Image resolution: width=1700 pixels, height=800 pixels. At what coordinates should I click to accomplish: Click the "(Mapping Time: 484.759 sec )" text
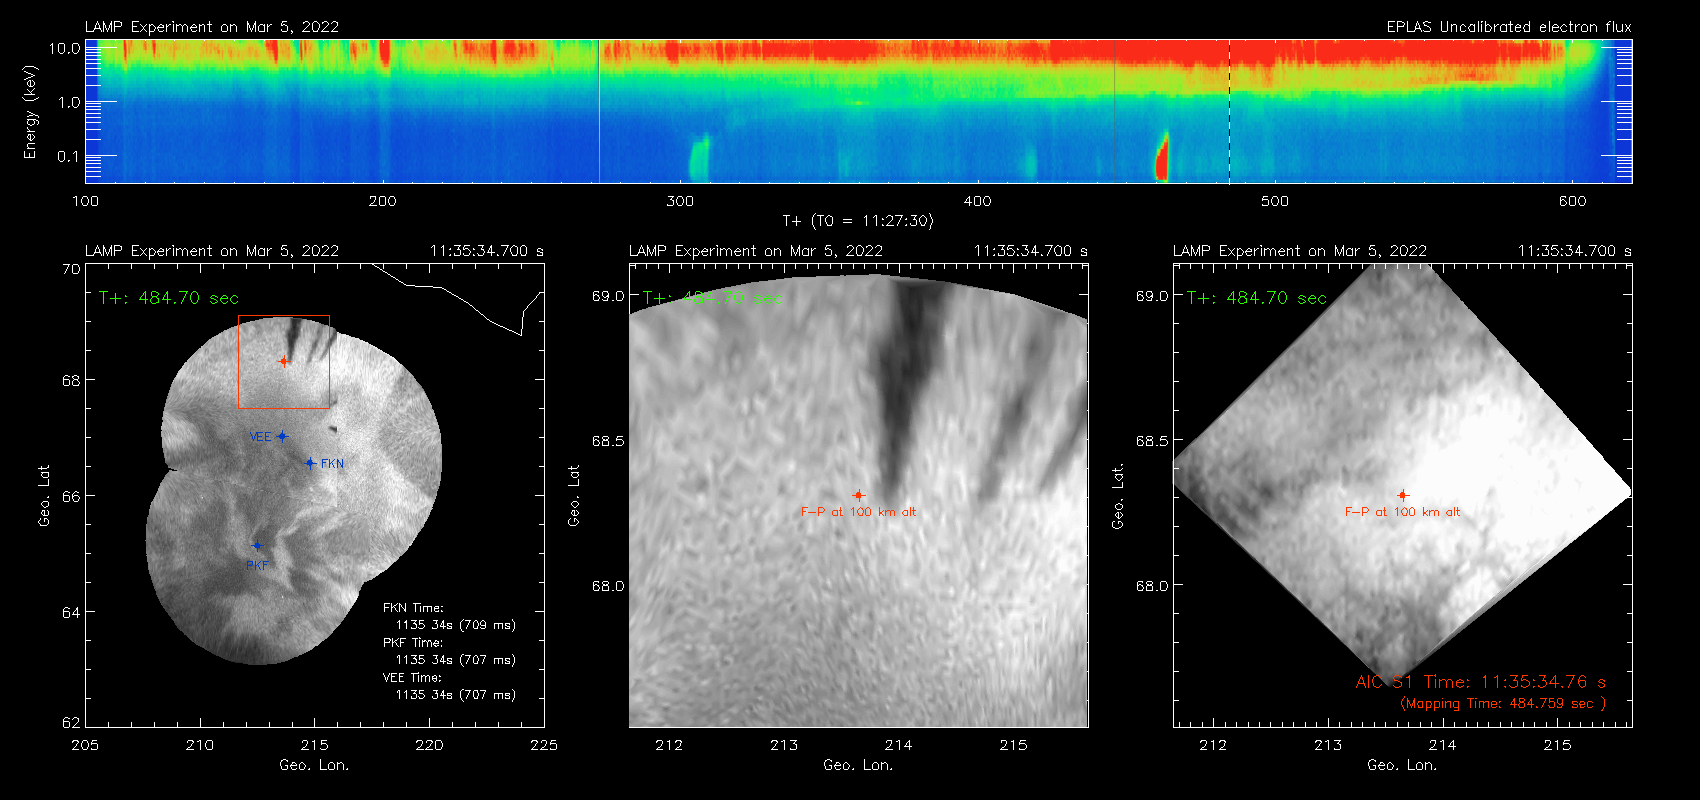(1503, 704)
